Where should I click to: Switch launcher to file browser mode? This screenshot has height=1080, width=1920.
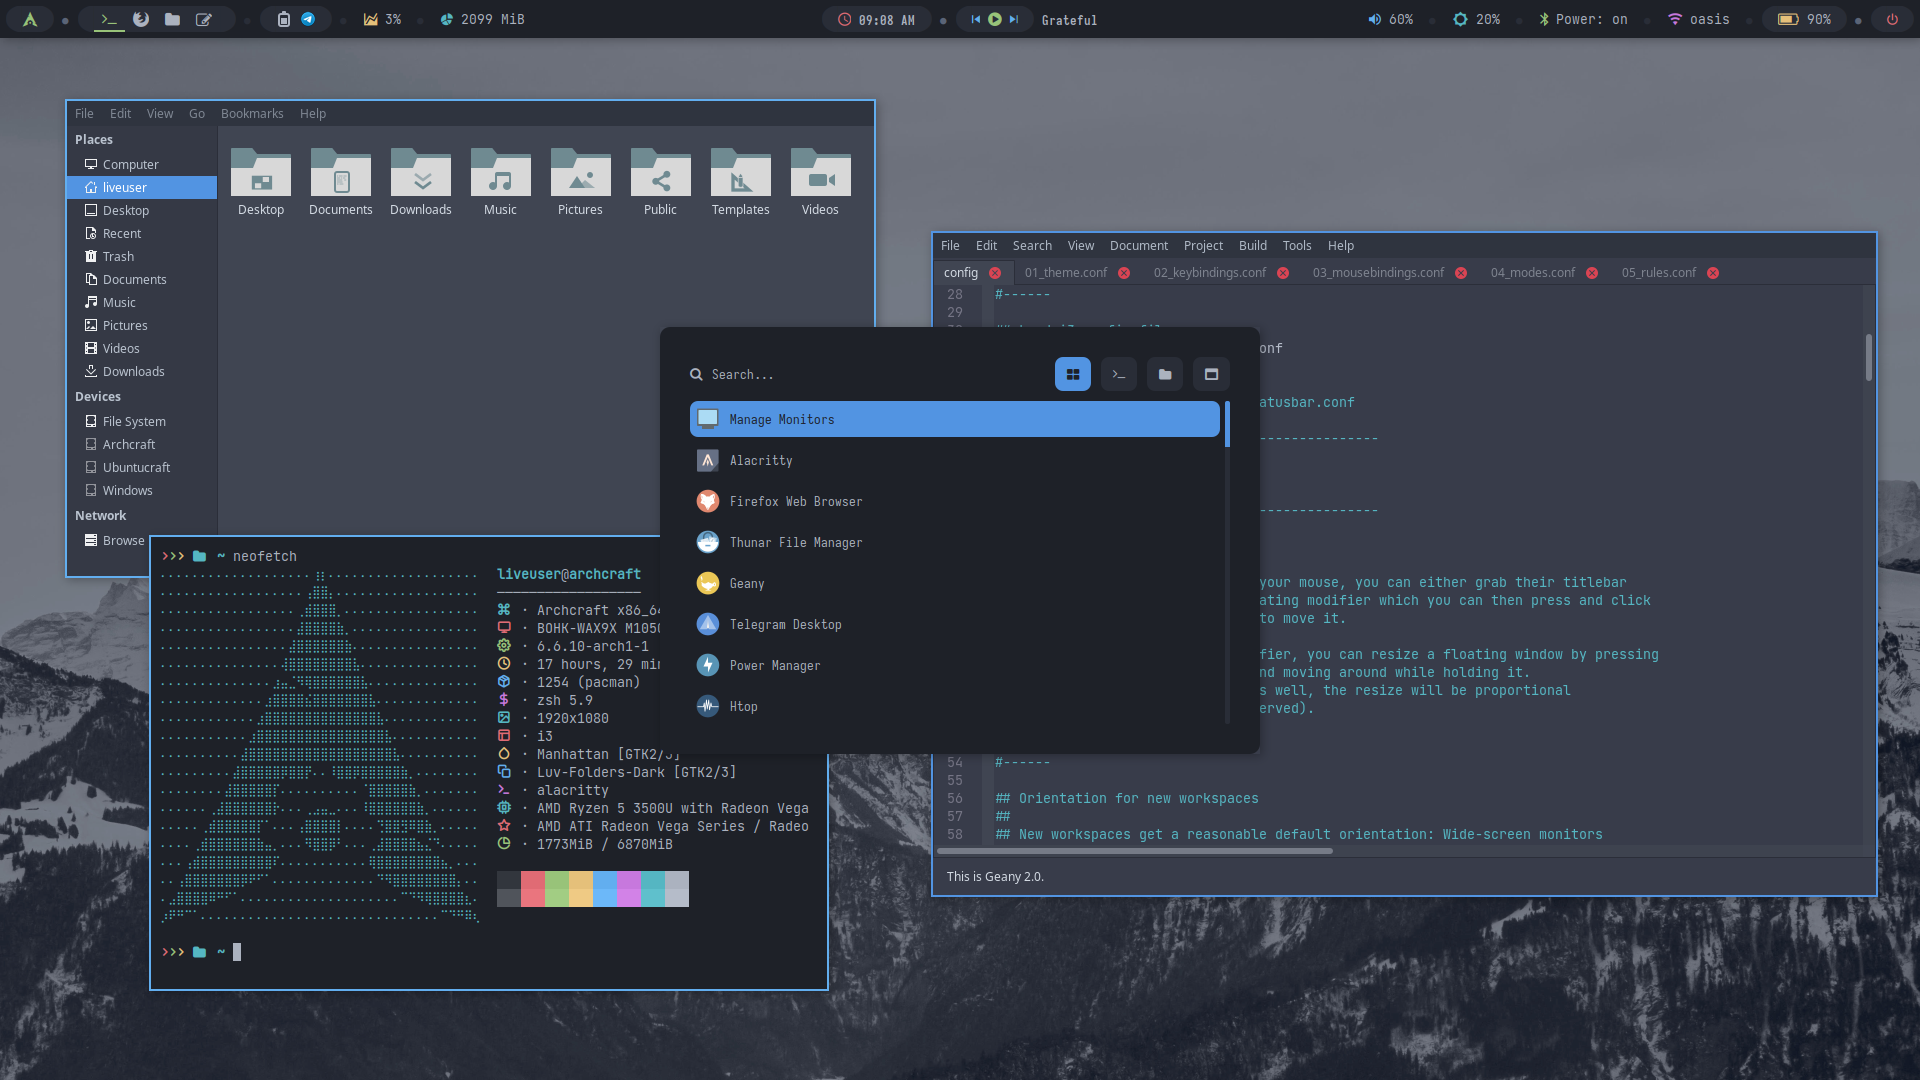click(x=1164, y=374)
